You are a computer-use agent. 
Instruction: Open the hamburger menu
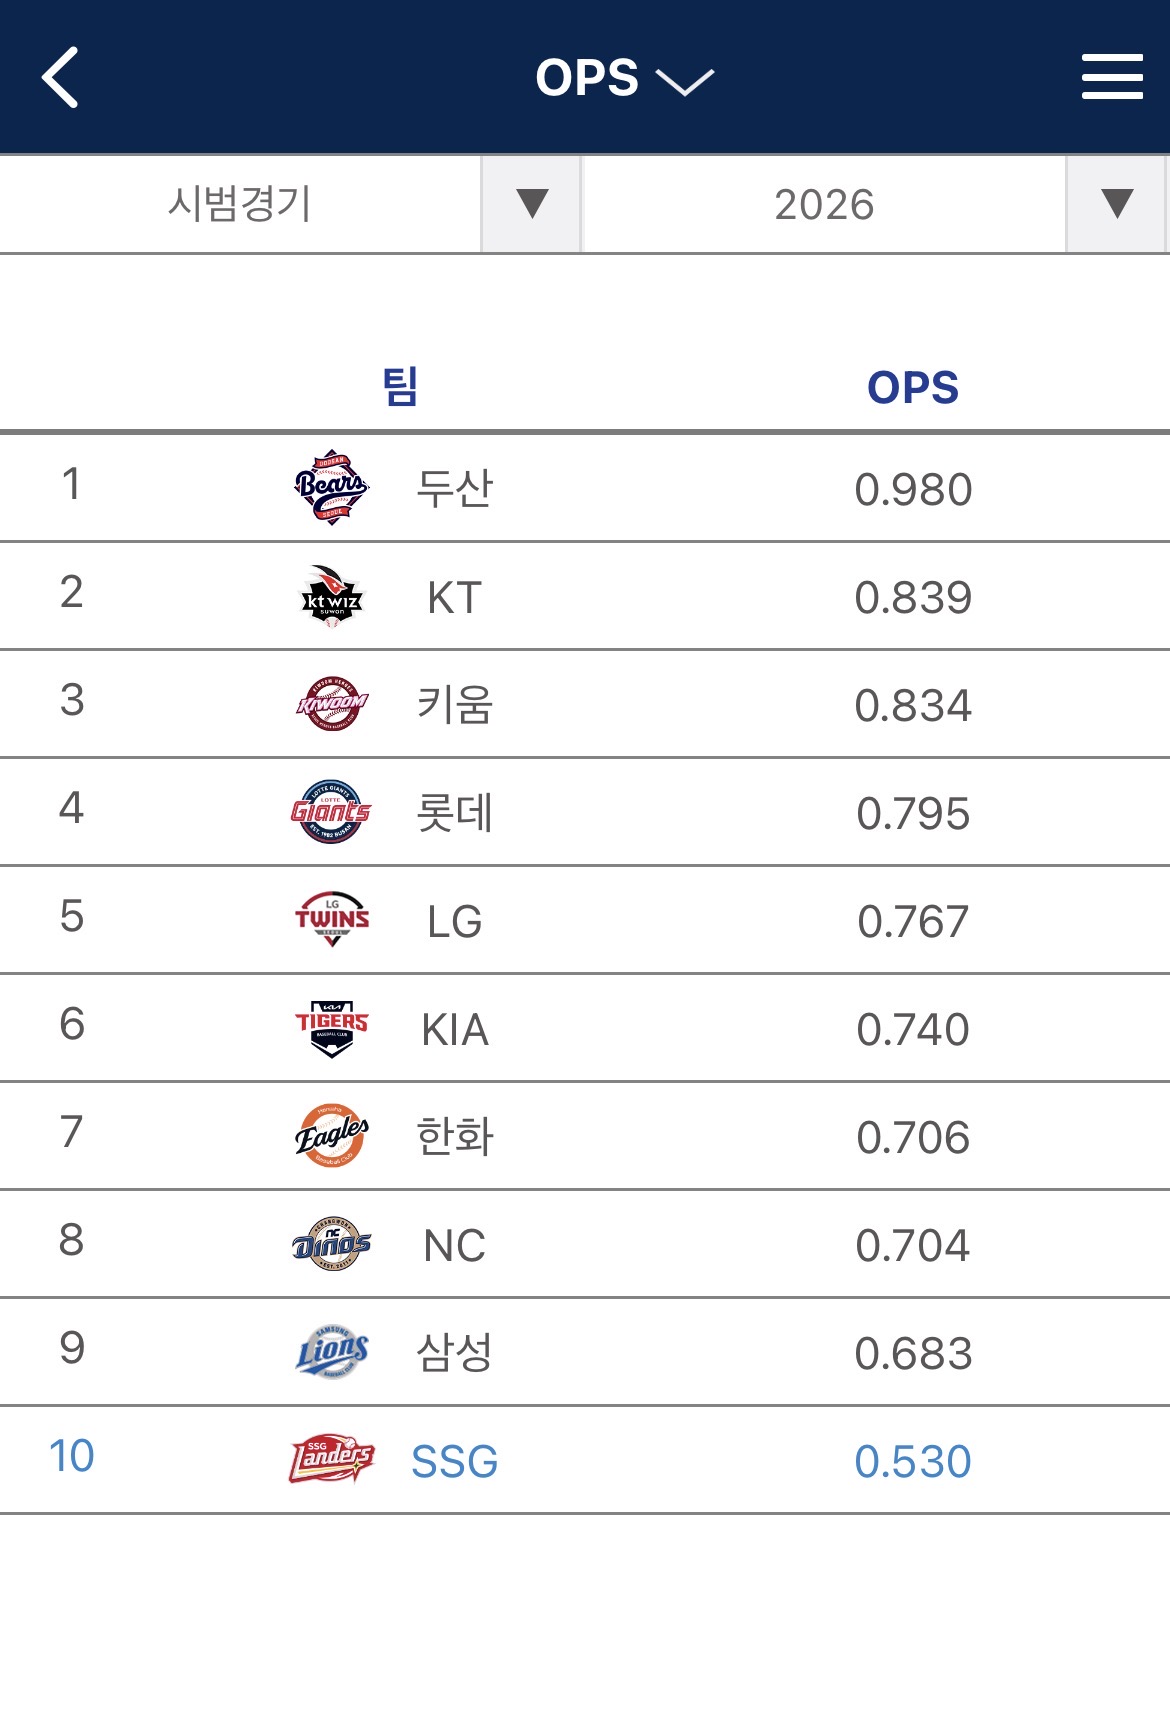click(x=1111, y=77)
